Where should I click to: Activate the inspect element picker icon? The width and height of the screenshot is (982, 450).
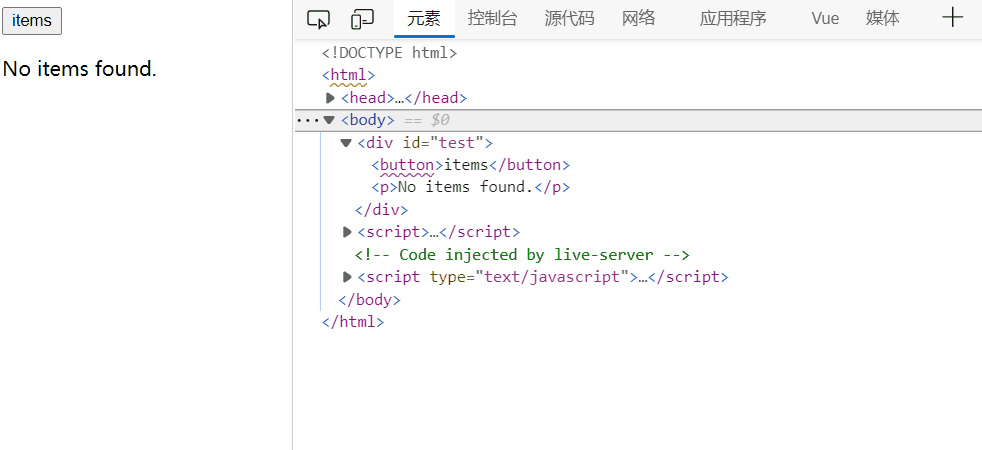click(x=318, y=19)
